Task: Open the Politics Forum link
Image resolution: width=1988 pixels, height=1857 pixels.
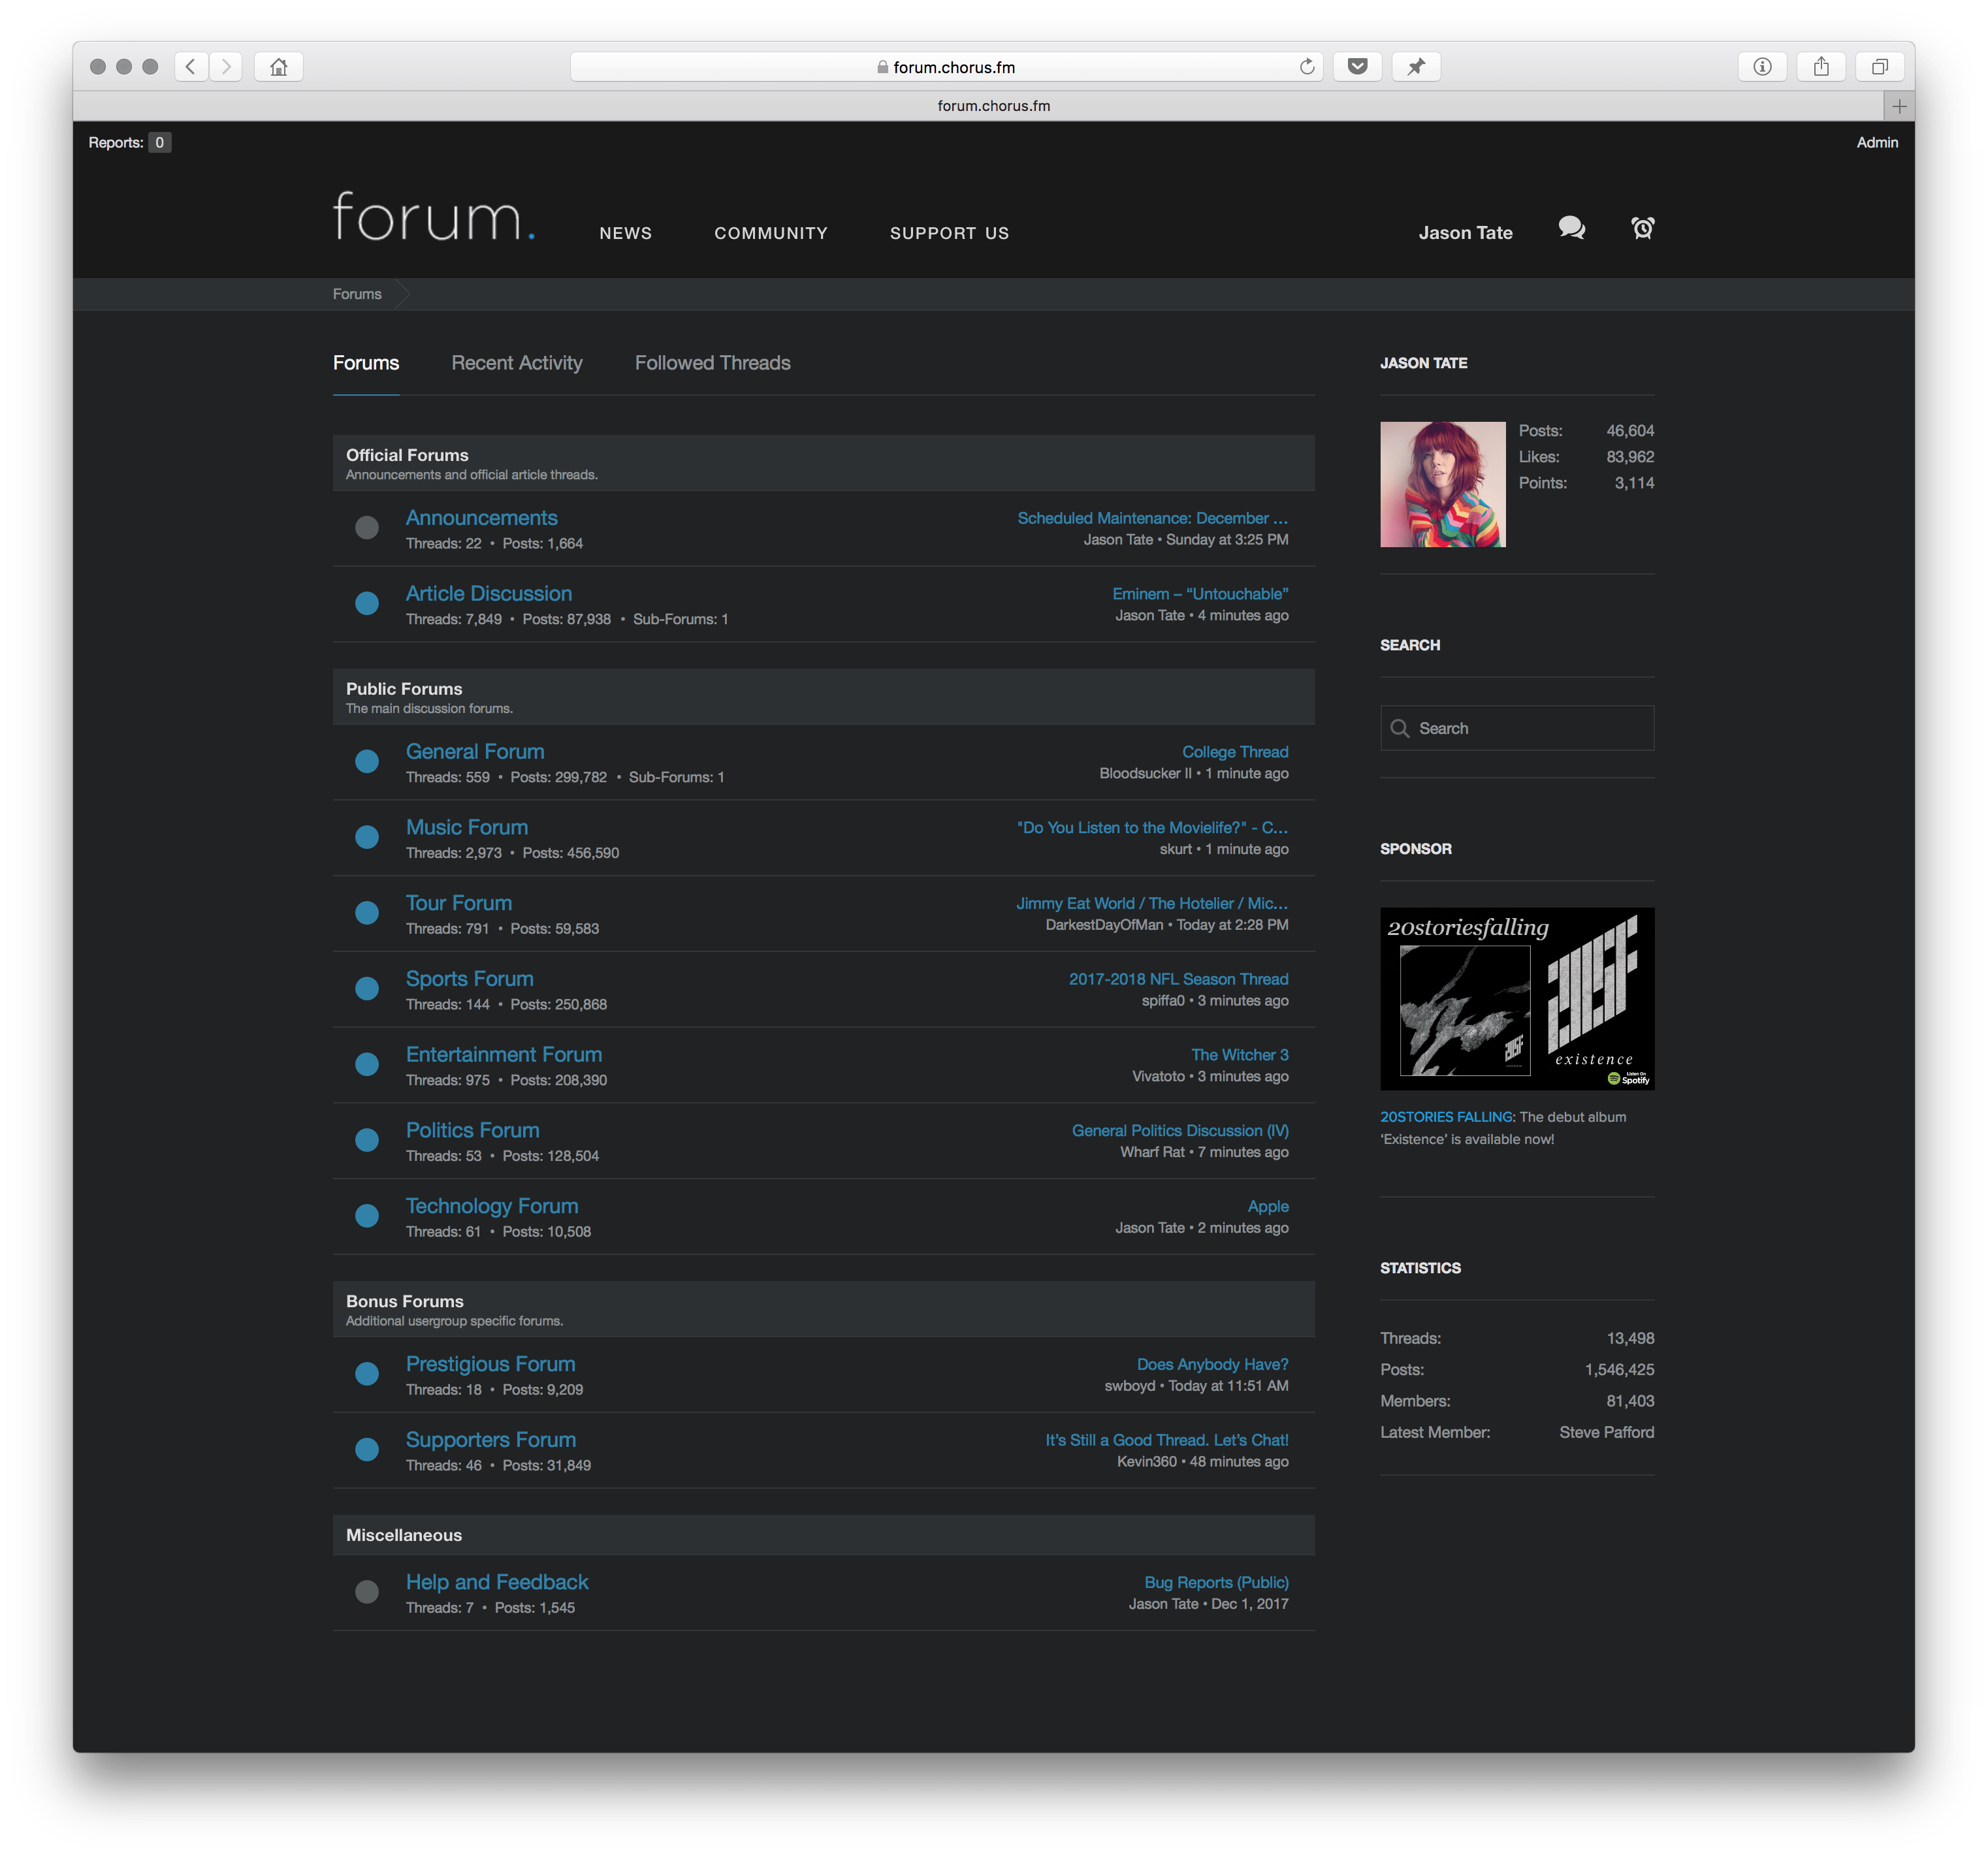Action: (472, 1130)
